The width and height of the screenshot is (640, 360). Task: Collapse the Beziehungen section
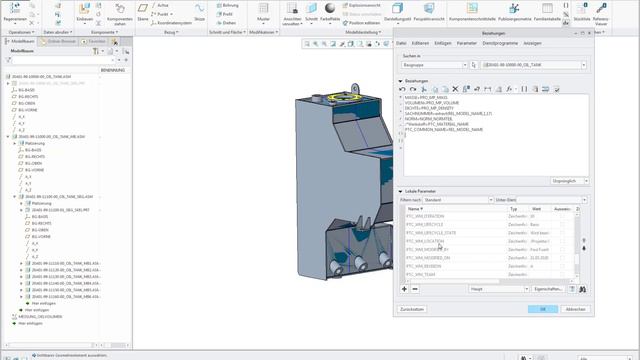[400, 81]
